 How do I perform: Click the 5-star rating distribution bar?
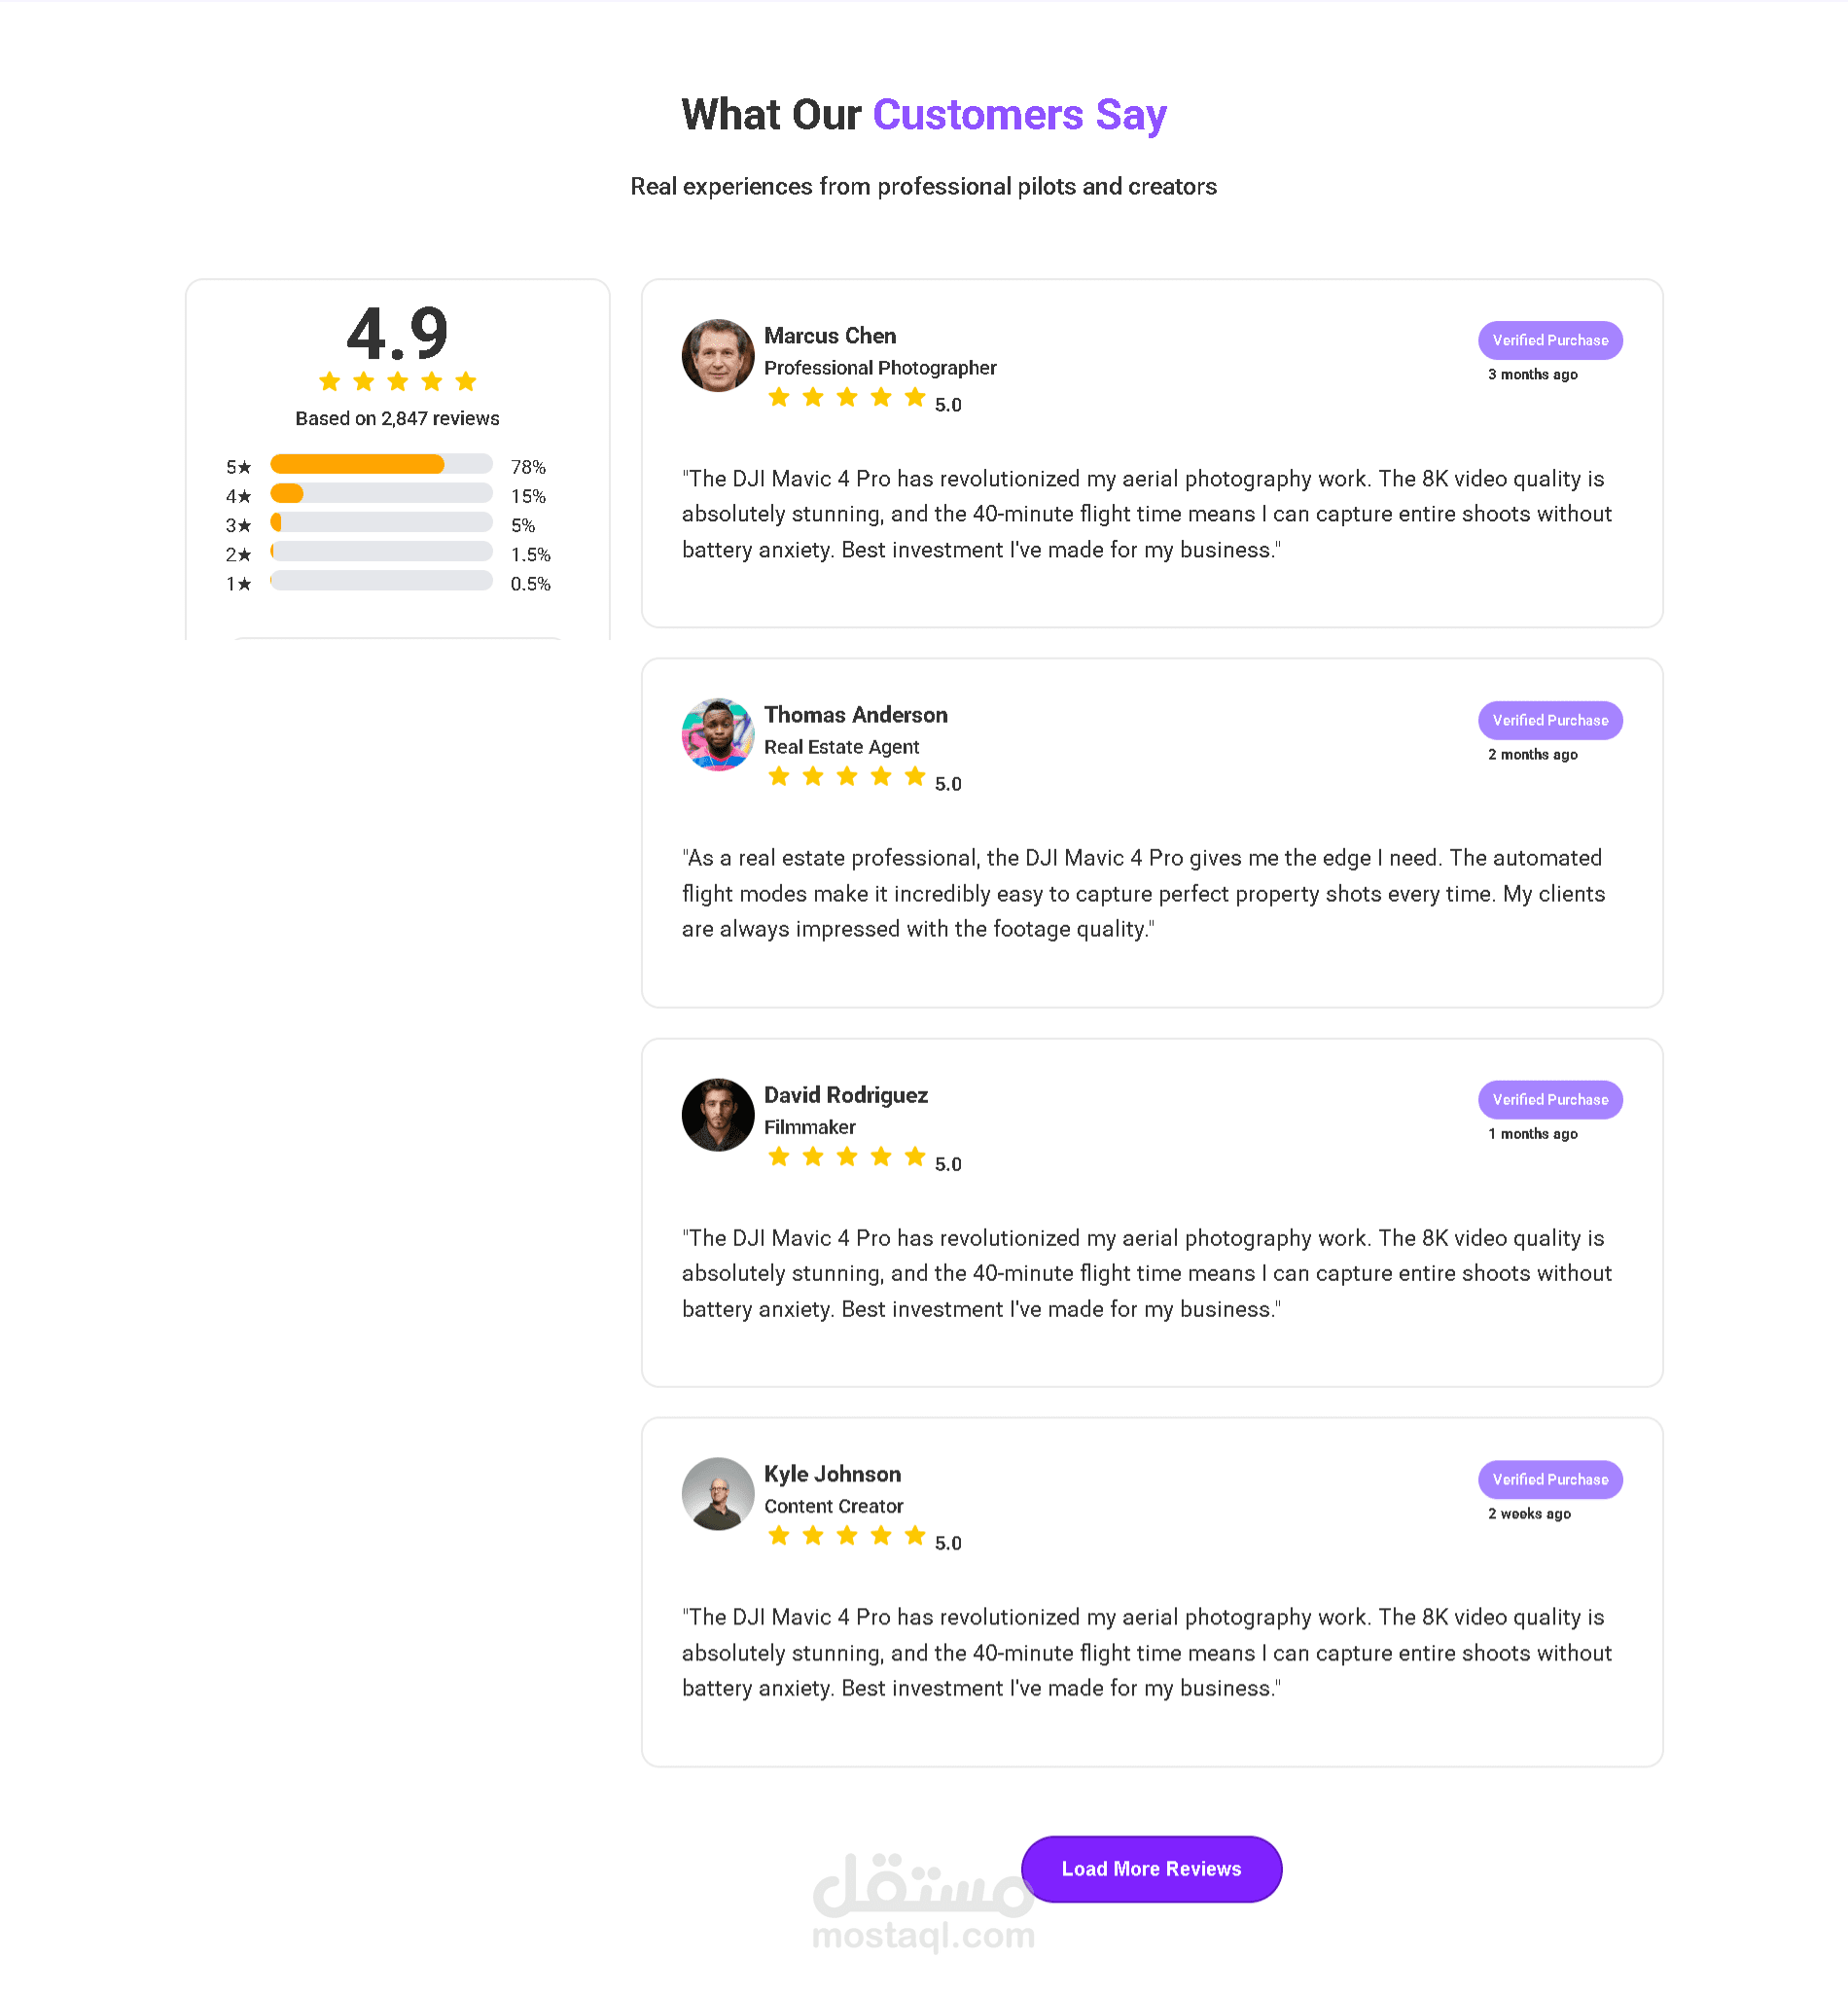click(x=381, y=464)
